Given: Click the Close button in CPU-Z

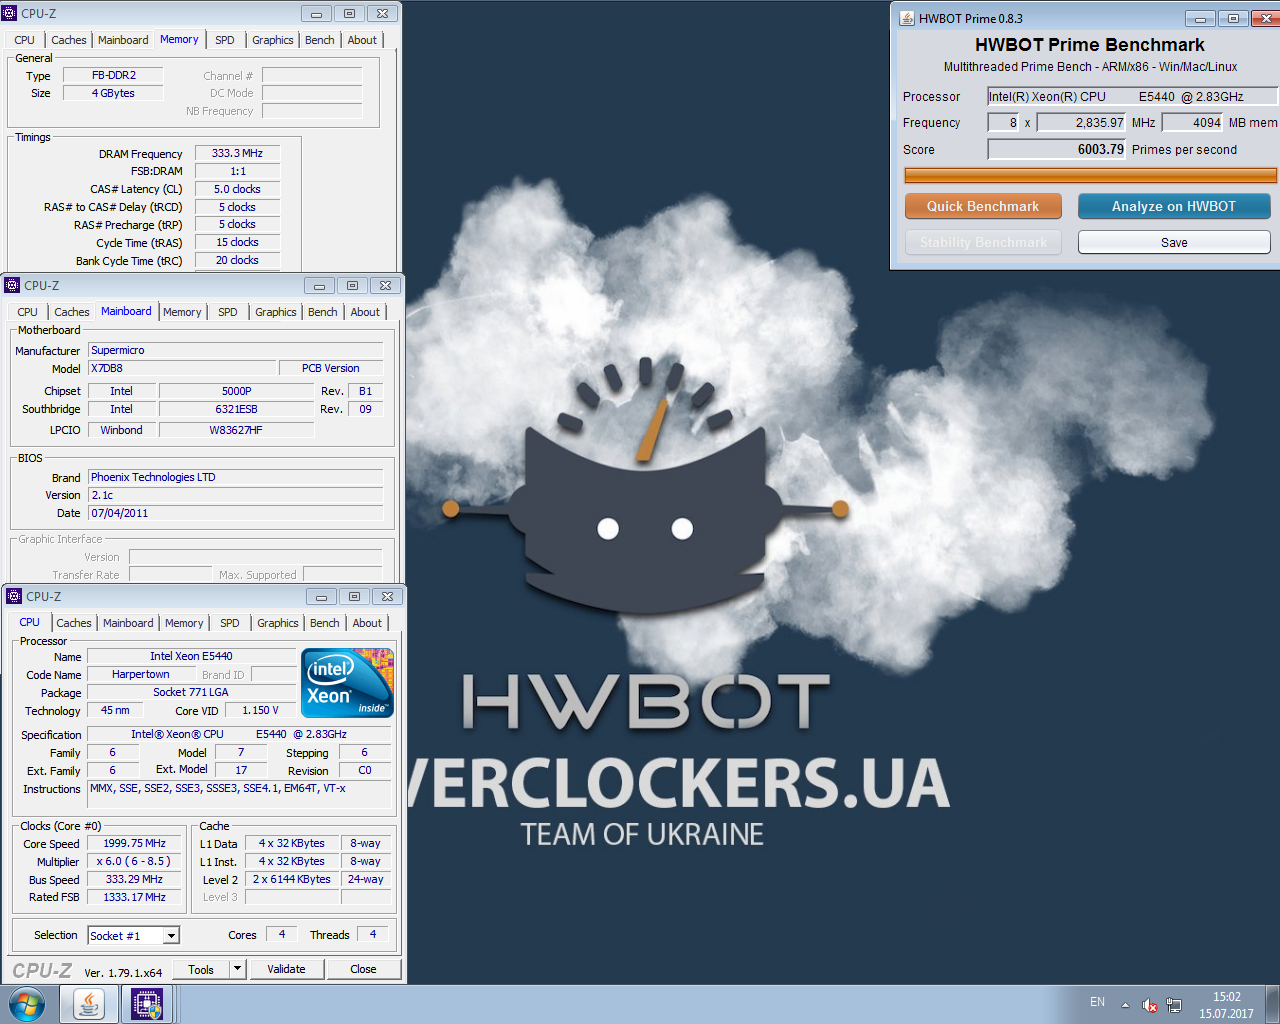Looking at the screenshot, I should 363,969.
